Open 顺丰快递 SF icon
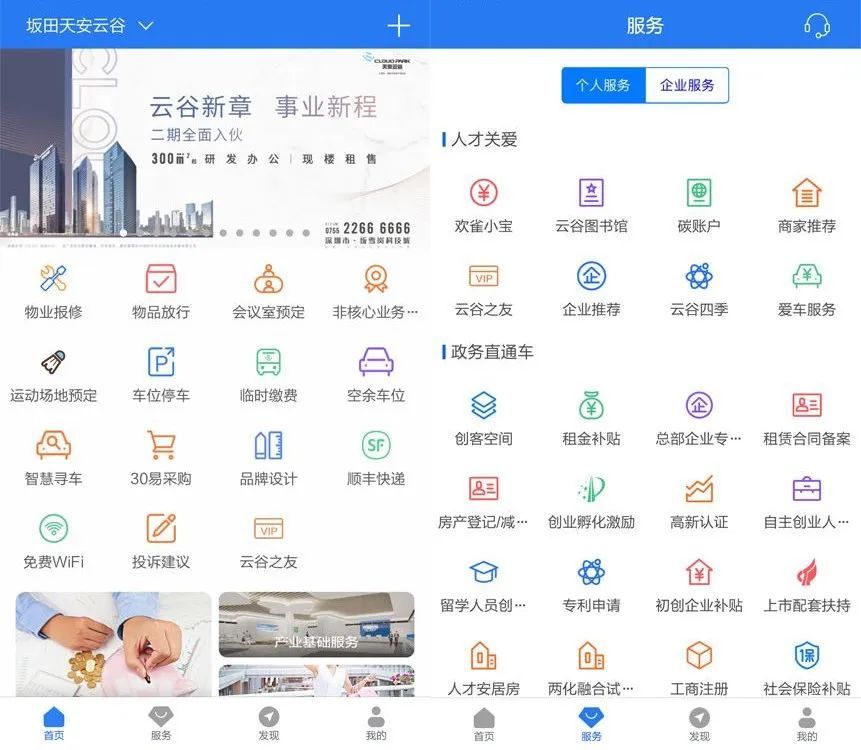861x750 pixels. pos(376,445)
